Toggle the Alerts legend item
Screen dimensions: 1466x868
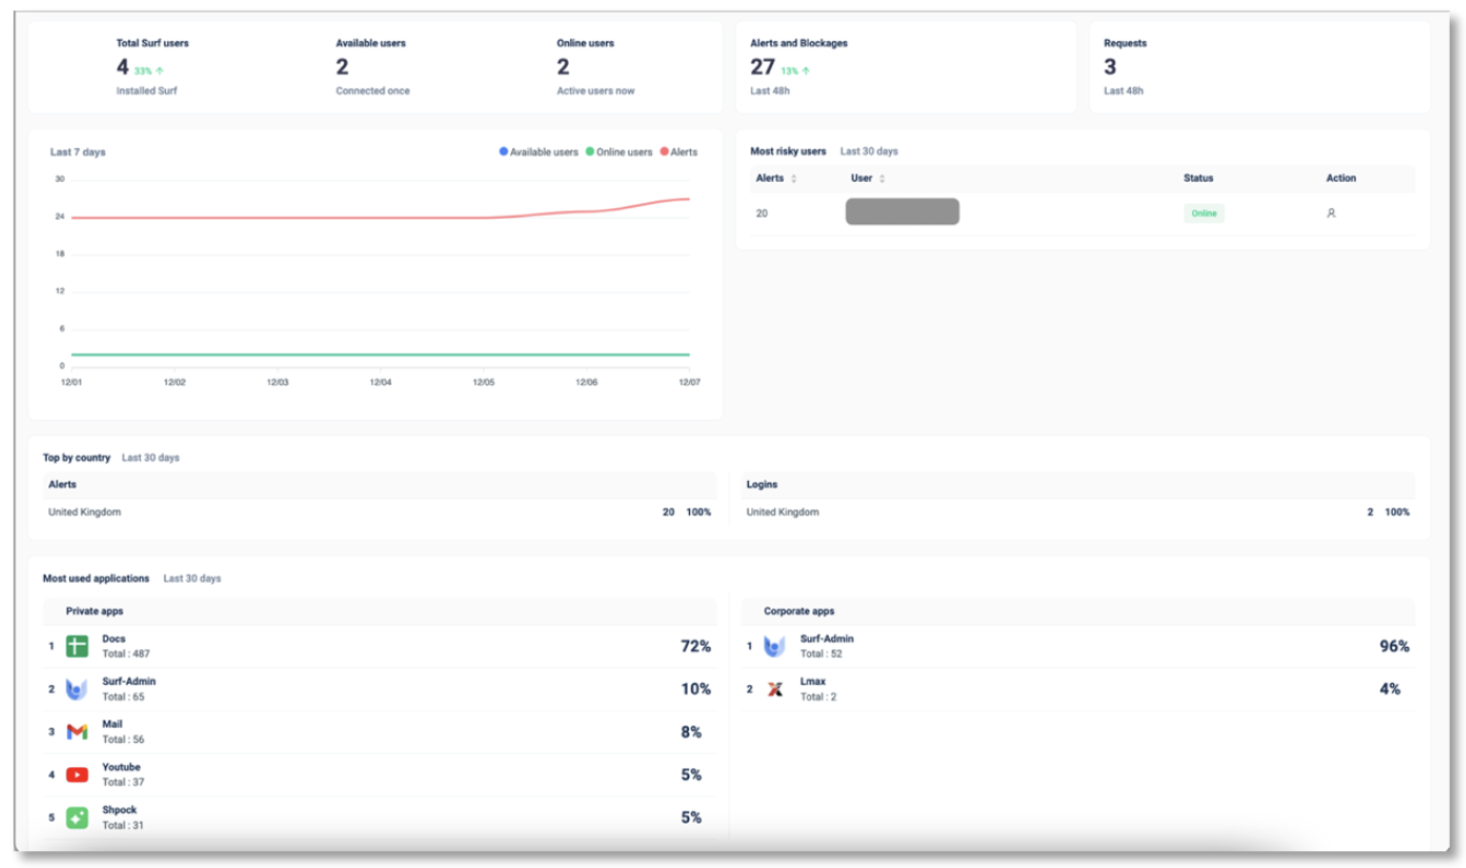pyautogui.click(x=679, y=152)
